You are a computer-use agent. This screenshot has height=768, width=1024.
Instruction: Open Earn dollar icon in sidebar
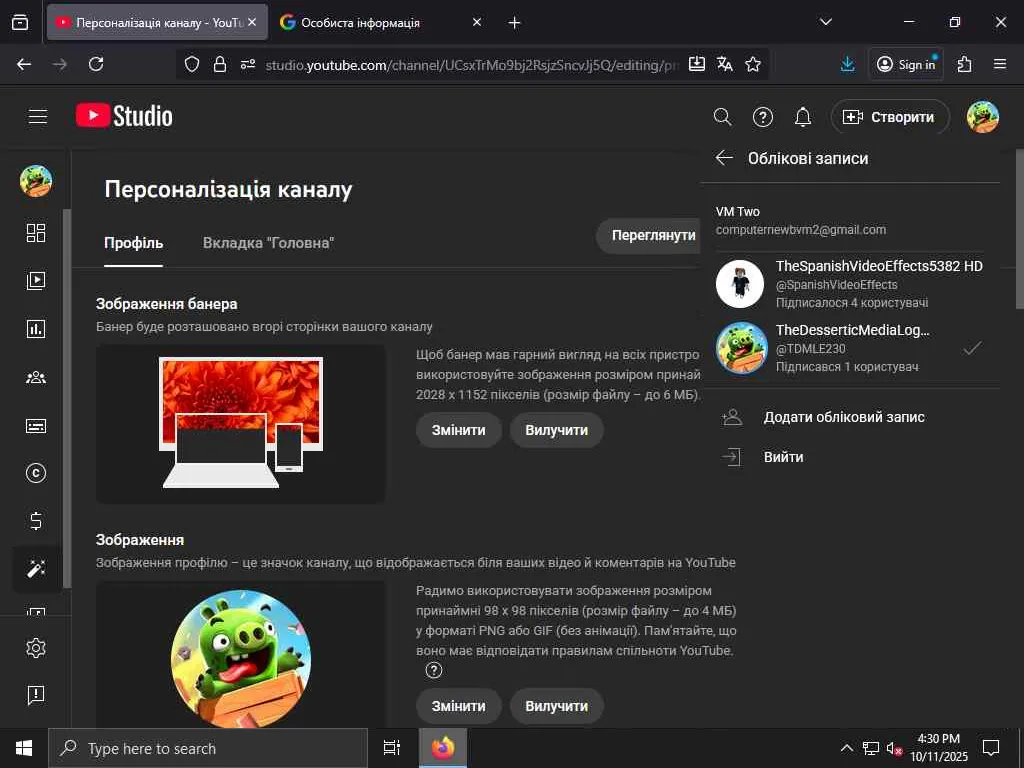coord(36,521)
